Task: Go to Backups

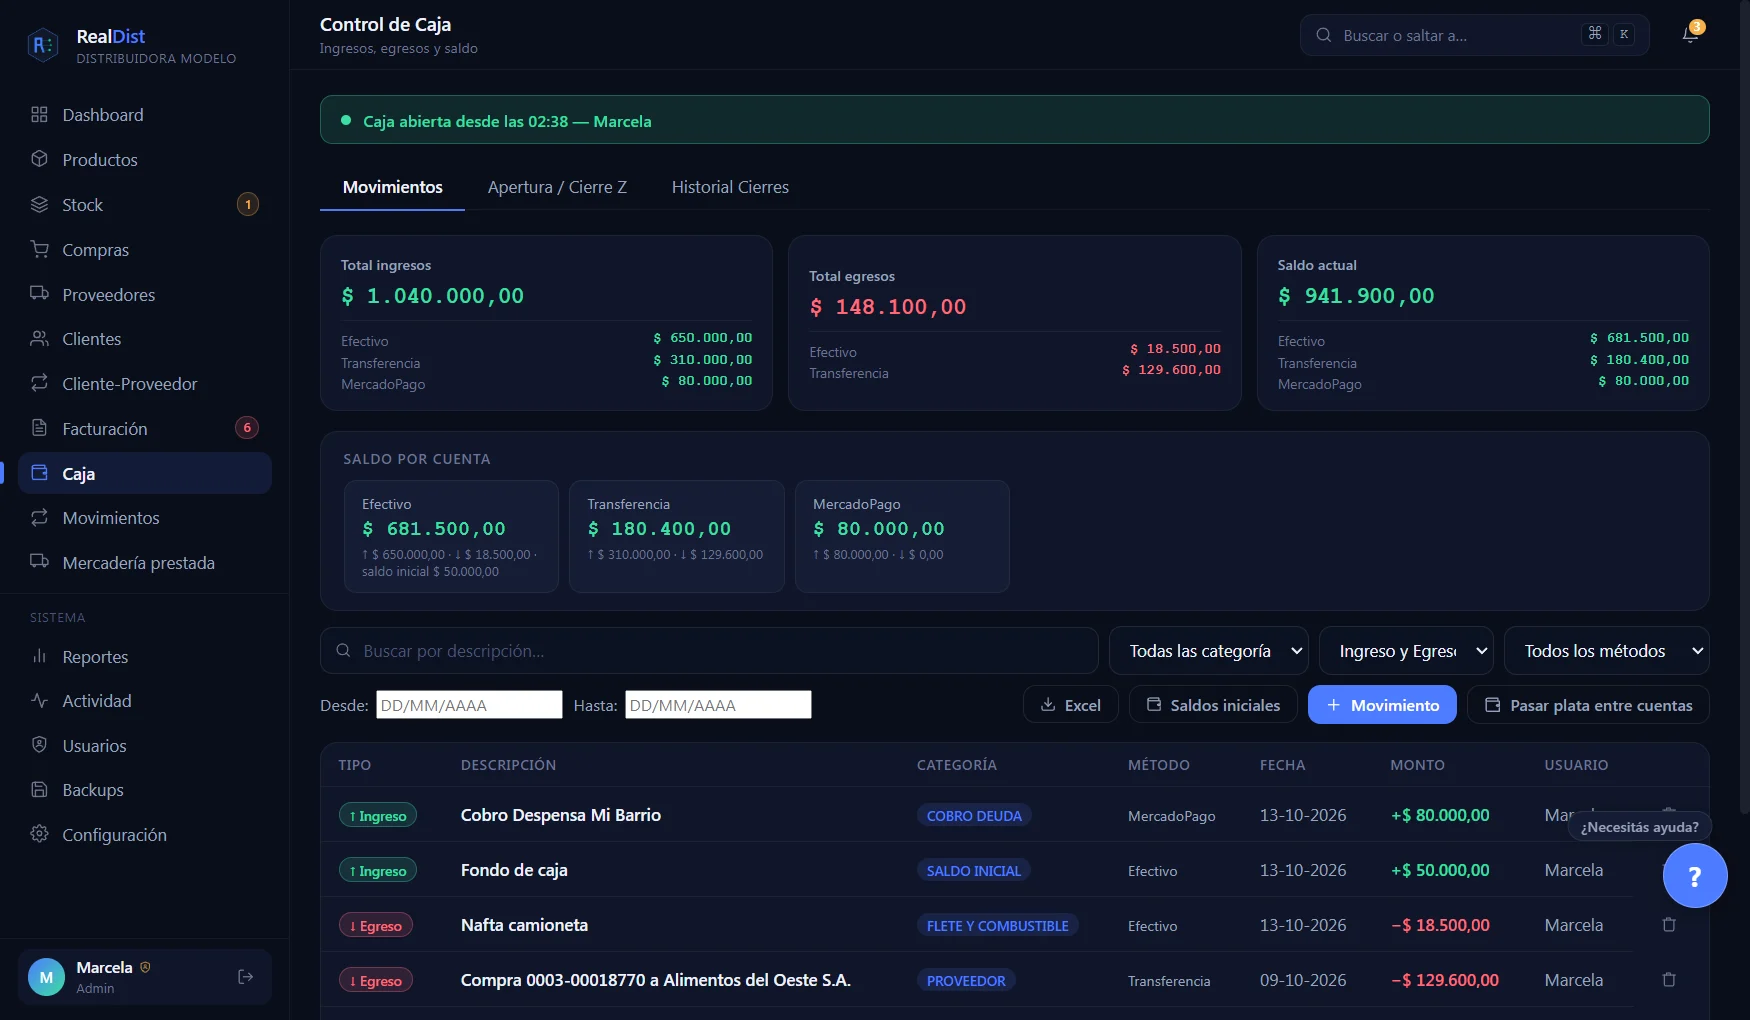Action: [145, 790]
